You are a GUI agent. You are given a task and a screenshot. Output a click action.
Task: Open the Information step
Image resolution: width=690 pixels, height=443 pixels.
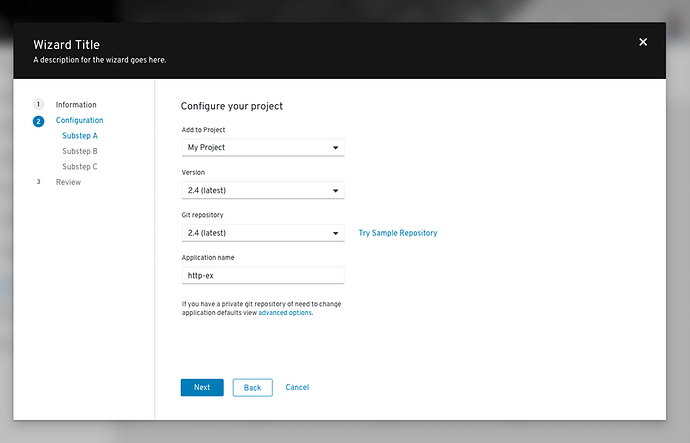(x=76, y=105)
